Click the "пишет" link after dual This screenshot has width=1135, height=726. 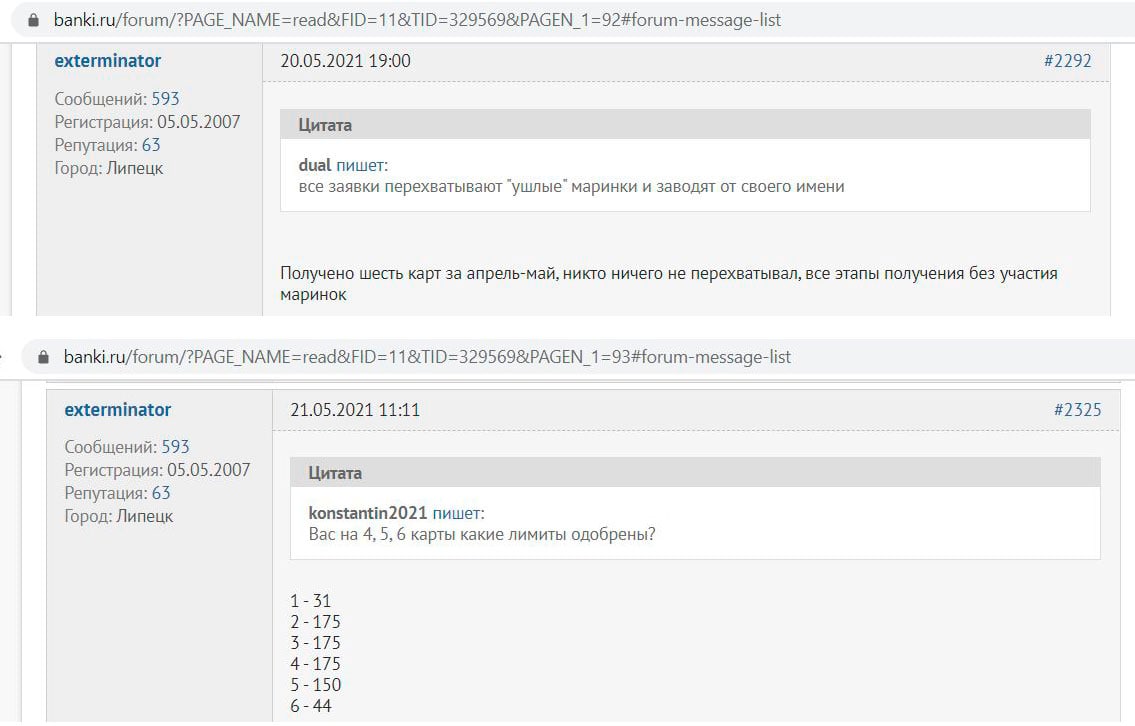click(361, 165)
